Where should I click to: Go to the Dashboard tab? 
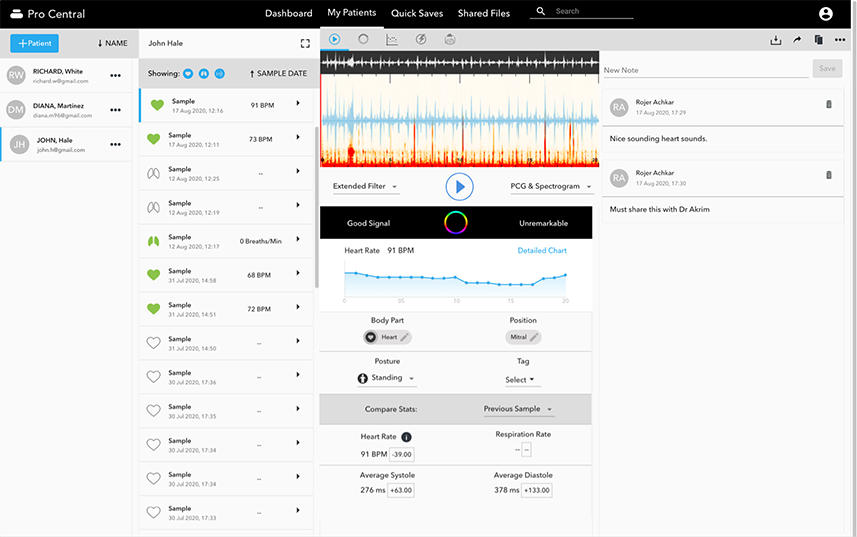click(288, 13)
